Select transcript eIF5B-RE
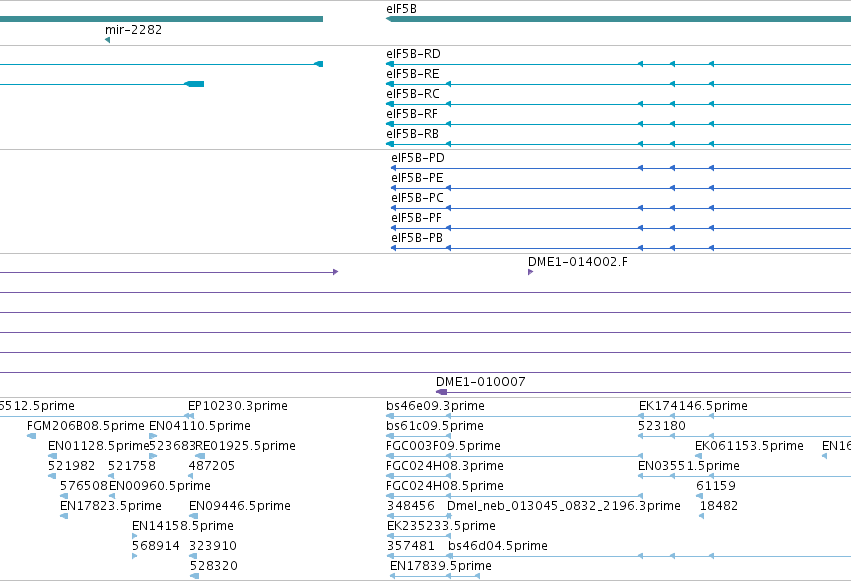This screenshot has width=851, height=581. click(412, 74)
